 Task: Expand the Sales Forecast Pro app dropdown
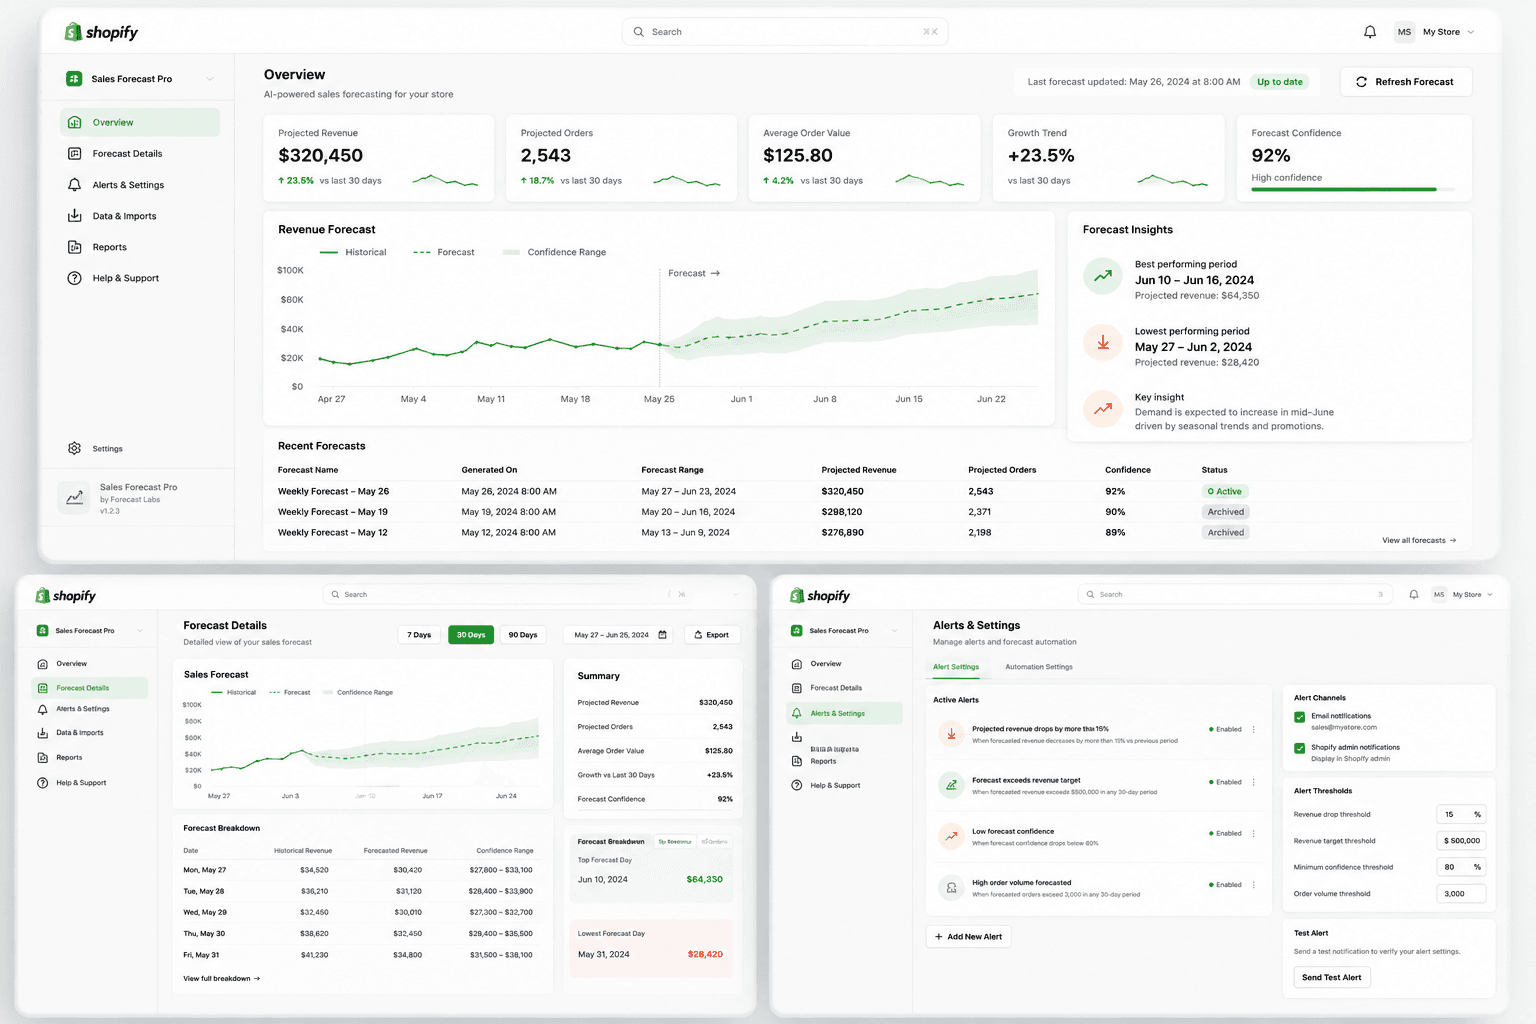140,79
